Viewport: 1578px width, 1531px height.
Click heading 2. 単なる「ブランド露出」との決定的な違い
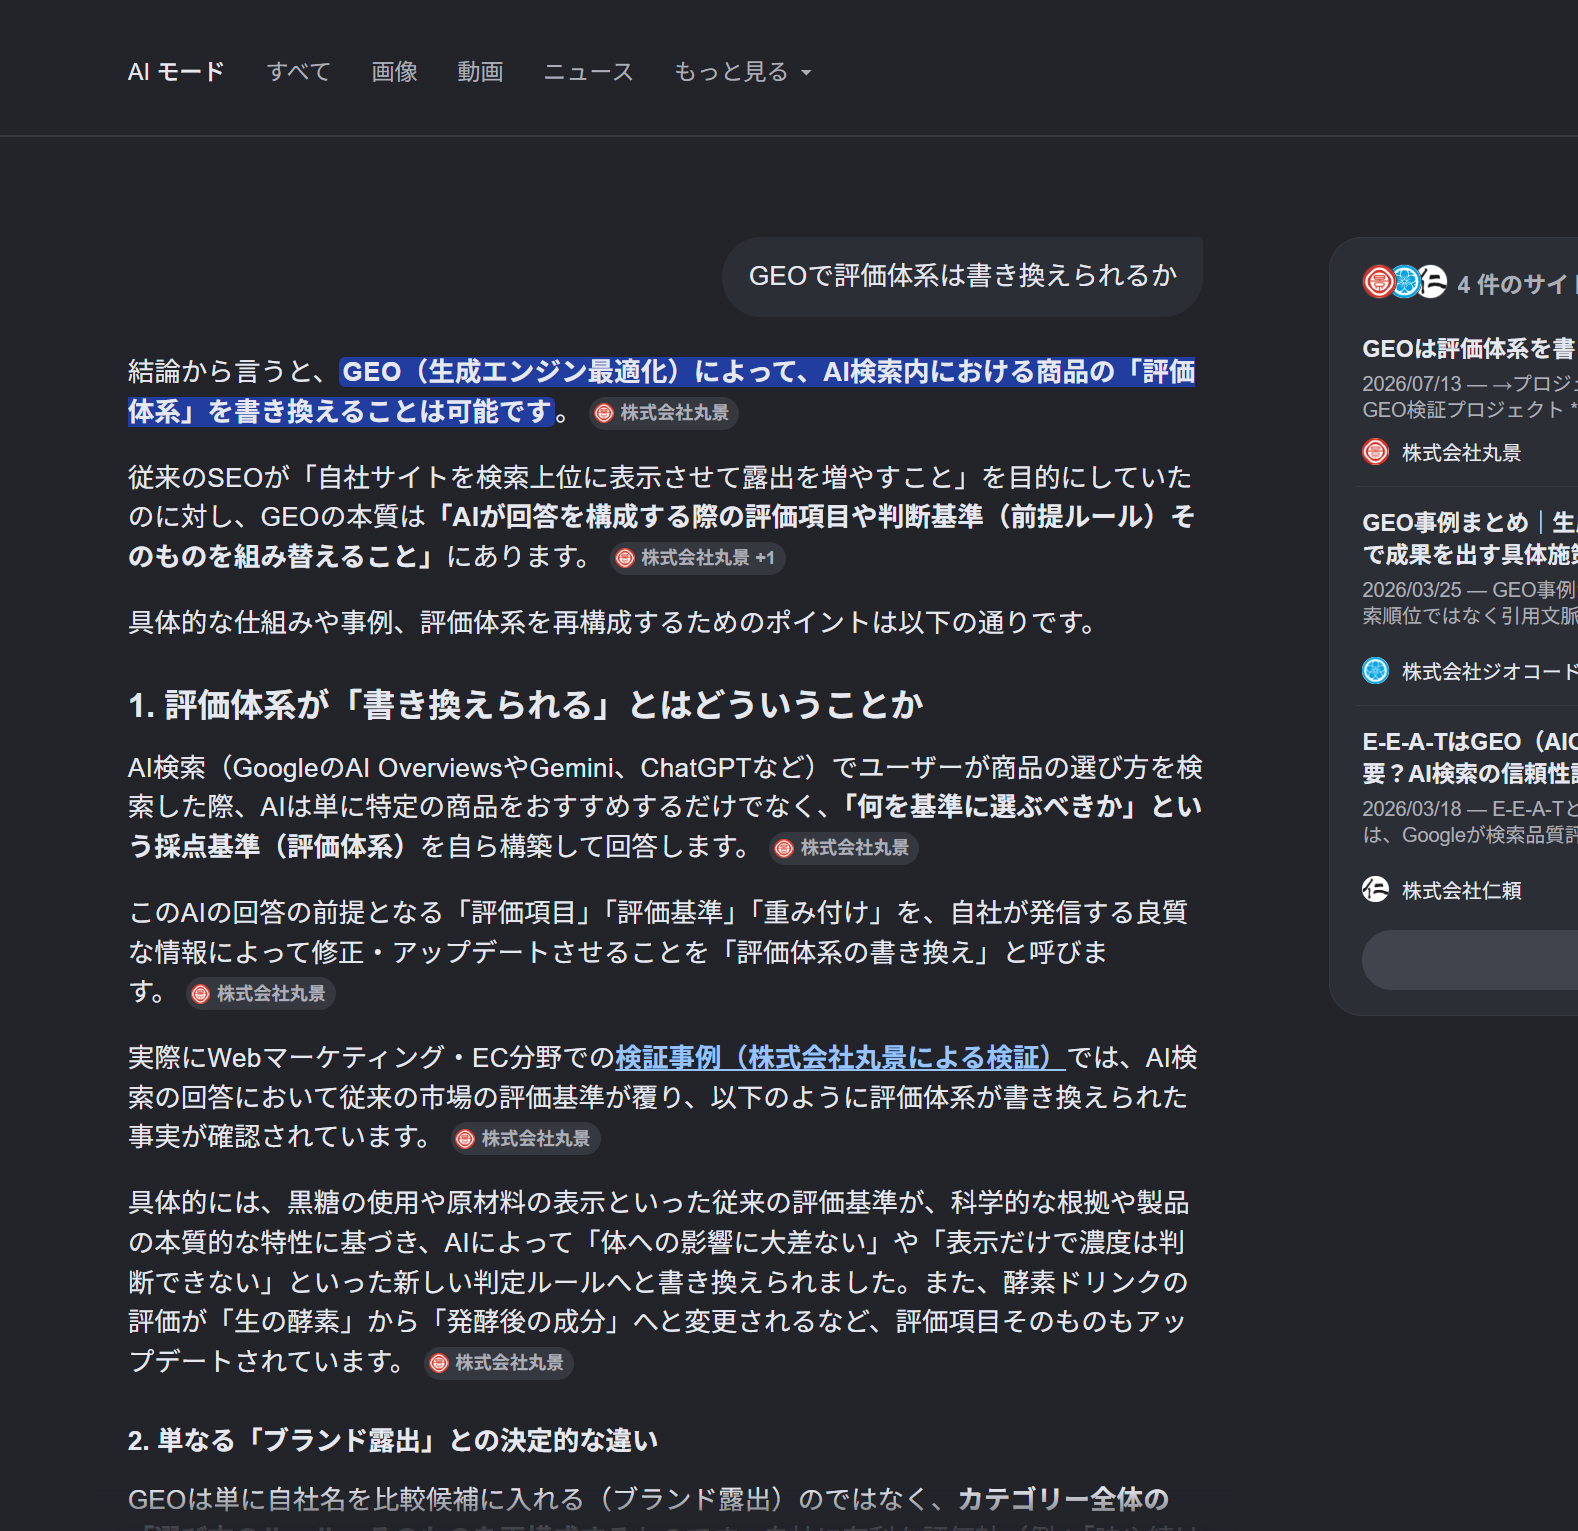pyautogui.click(x=393, y=1440)
